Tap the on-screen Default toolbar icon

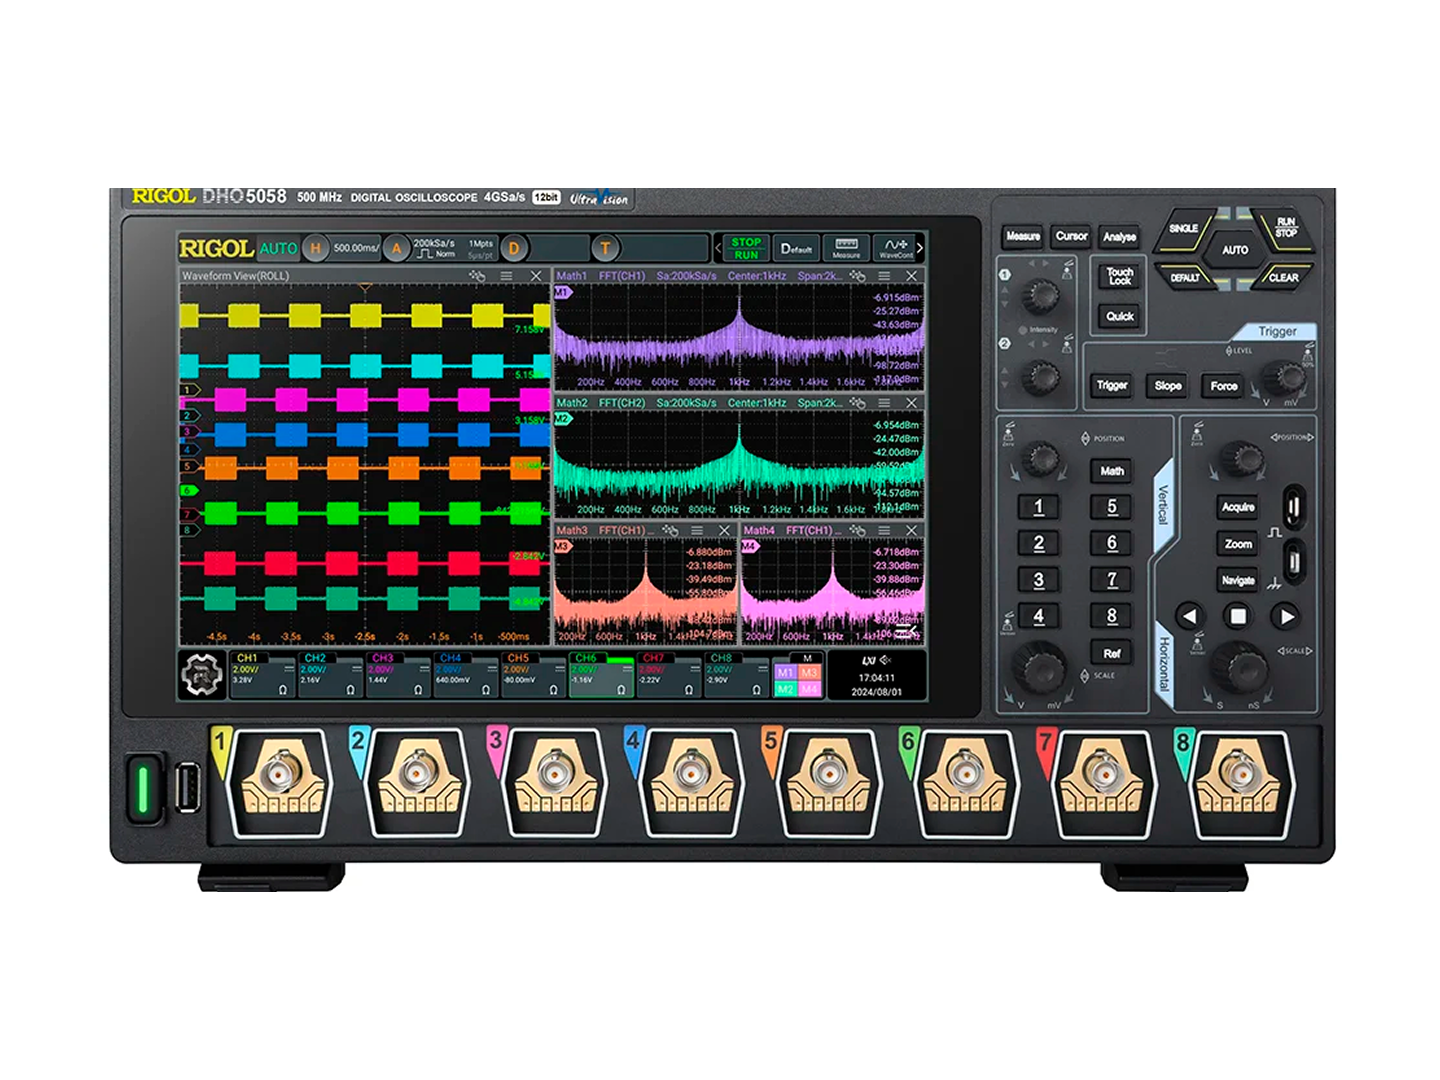coord(797,248)
